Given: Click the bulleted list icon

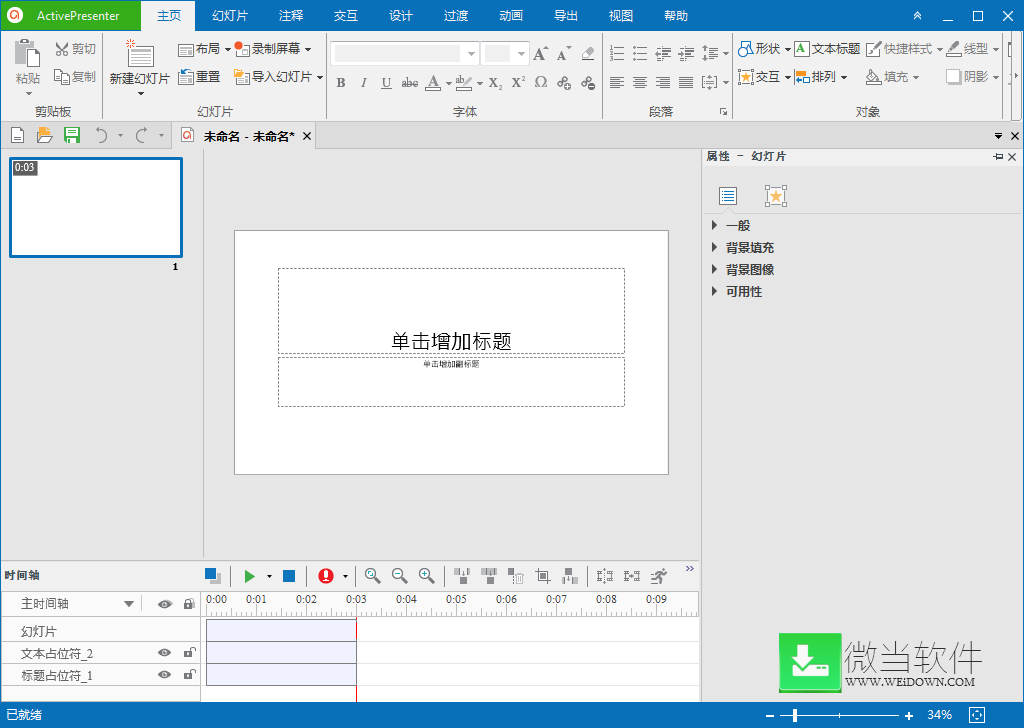Looking at the screenshot, I should tap(640, 54).
